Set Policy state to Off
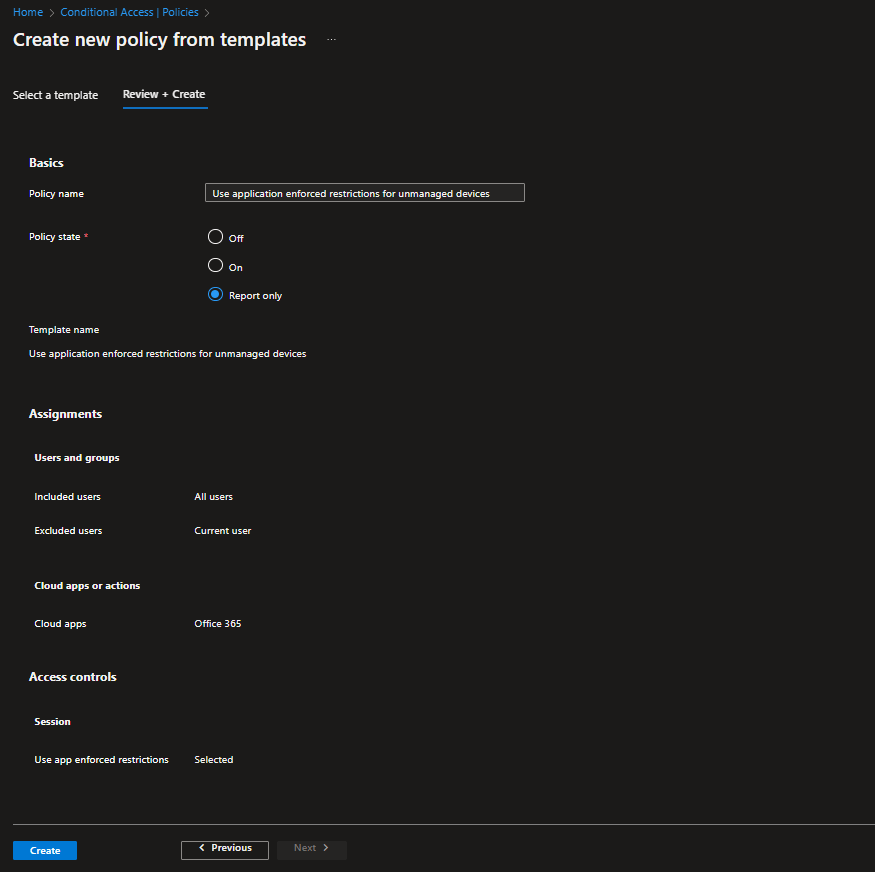875x872 pixels. pos(215,237)
